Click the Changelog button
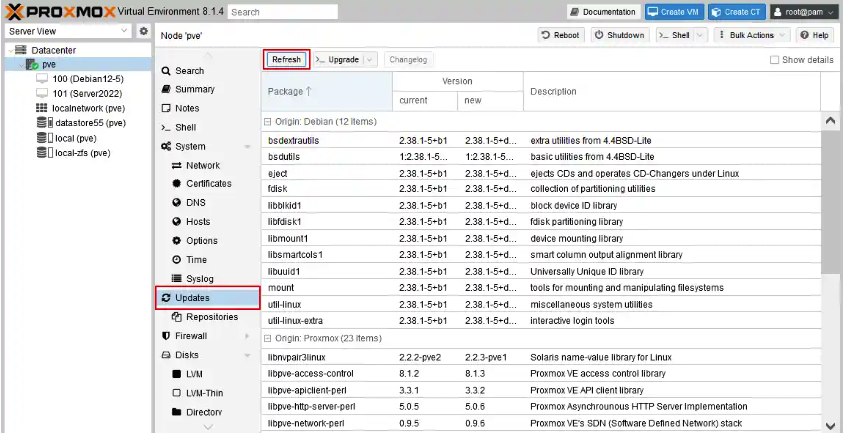 coord(408,60)
